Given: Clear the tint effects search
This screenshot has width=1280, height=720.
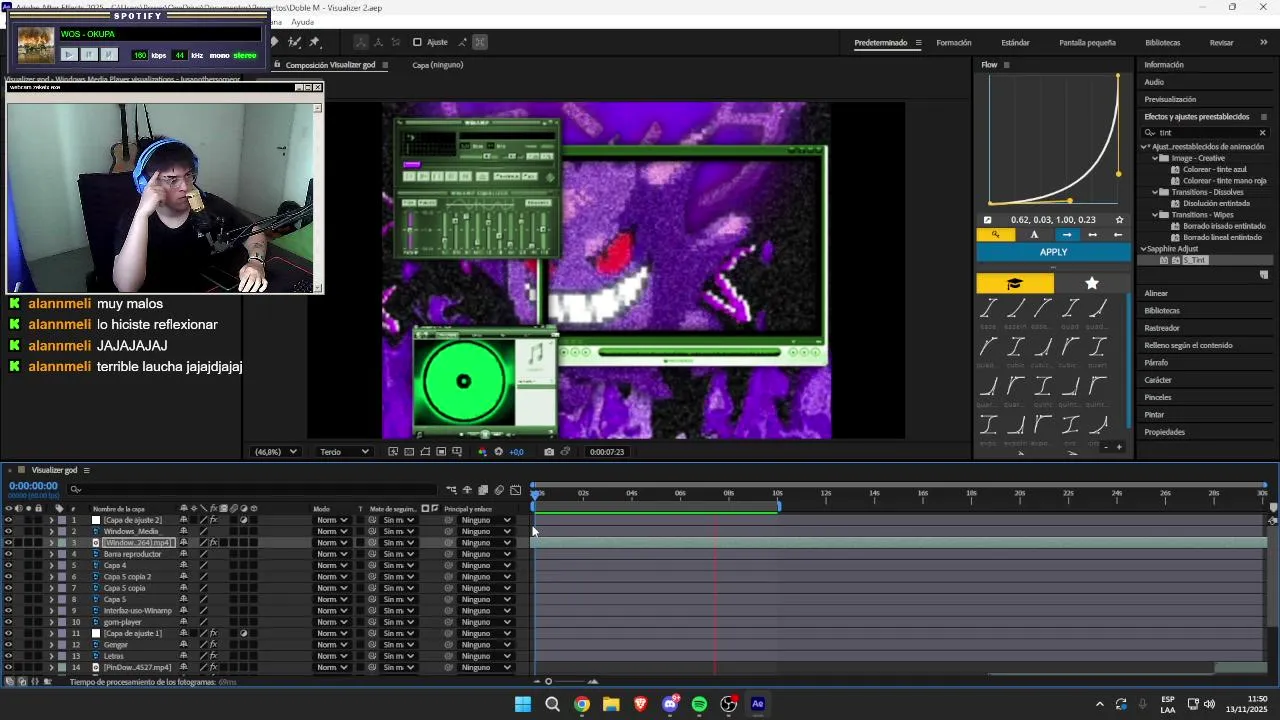Looking at the screenshot, I should [1262, 132].
